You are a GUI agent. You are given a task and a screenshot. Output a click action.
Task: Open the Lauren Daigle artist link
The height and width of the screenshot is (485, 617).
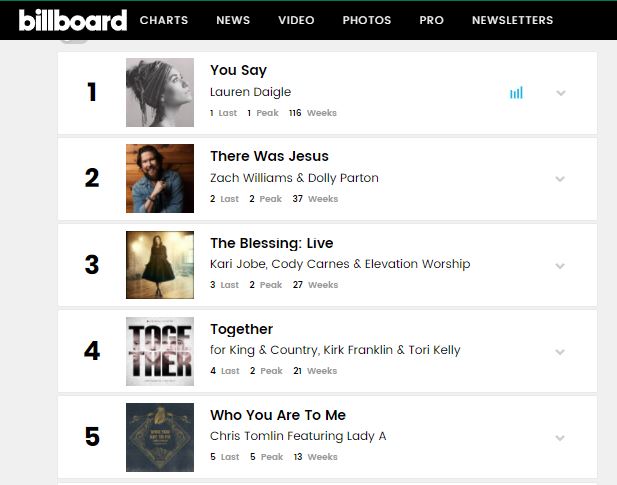pyautogui.click(x=250, y=92)
